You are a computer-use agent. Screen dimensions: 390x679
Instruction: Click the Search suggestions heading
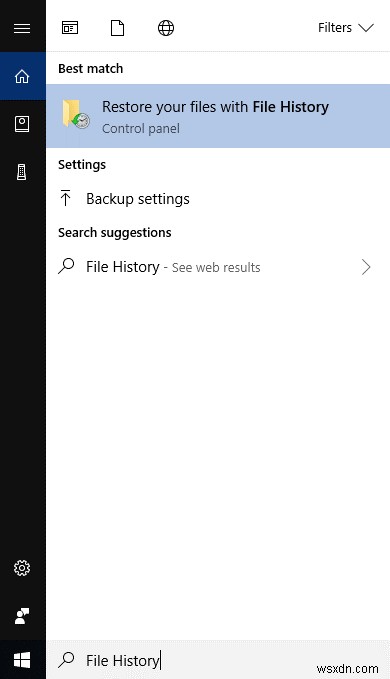tap(115, 233)
